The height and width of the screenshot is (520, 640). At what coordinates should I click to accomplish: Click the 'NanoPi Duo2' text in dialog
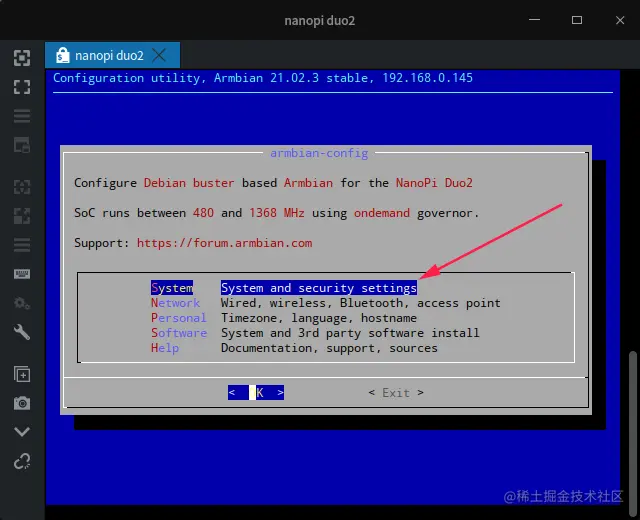434,183
